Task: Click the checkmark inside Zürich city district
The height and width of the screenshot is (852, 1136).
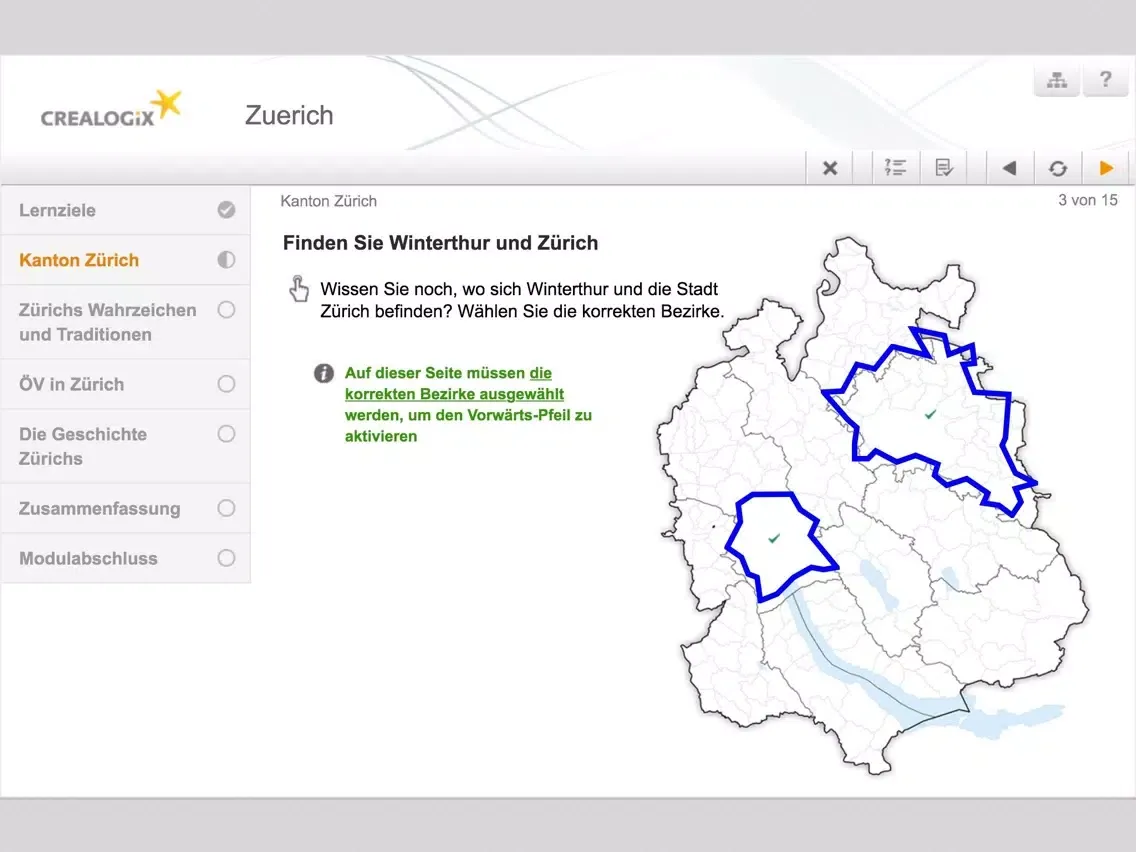Action: 774,538
